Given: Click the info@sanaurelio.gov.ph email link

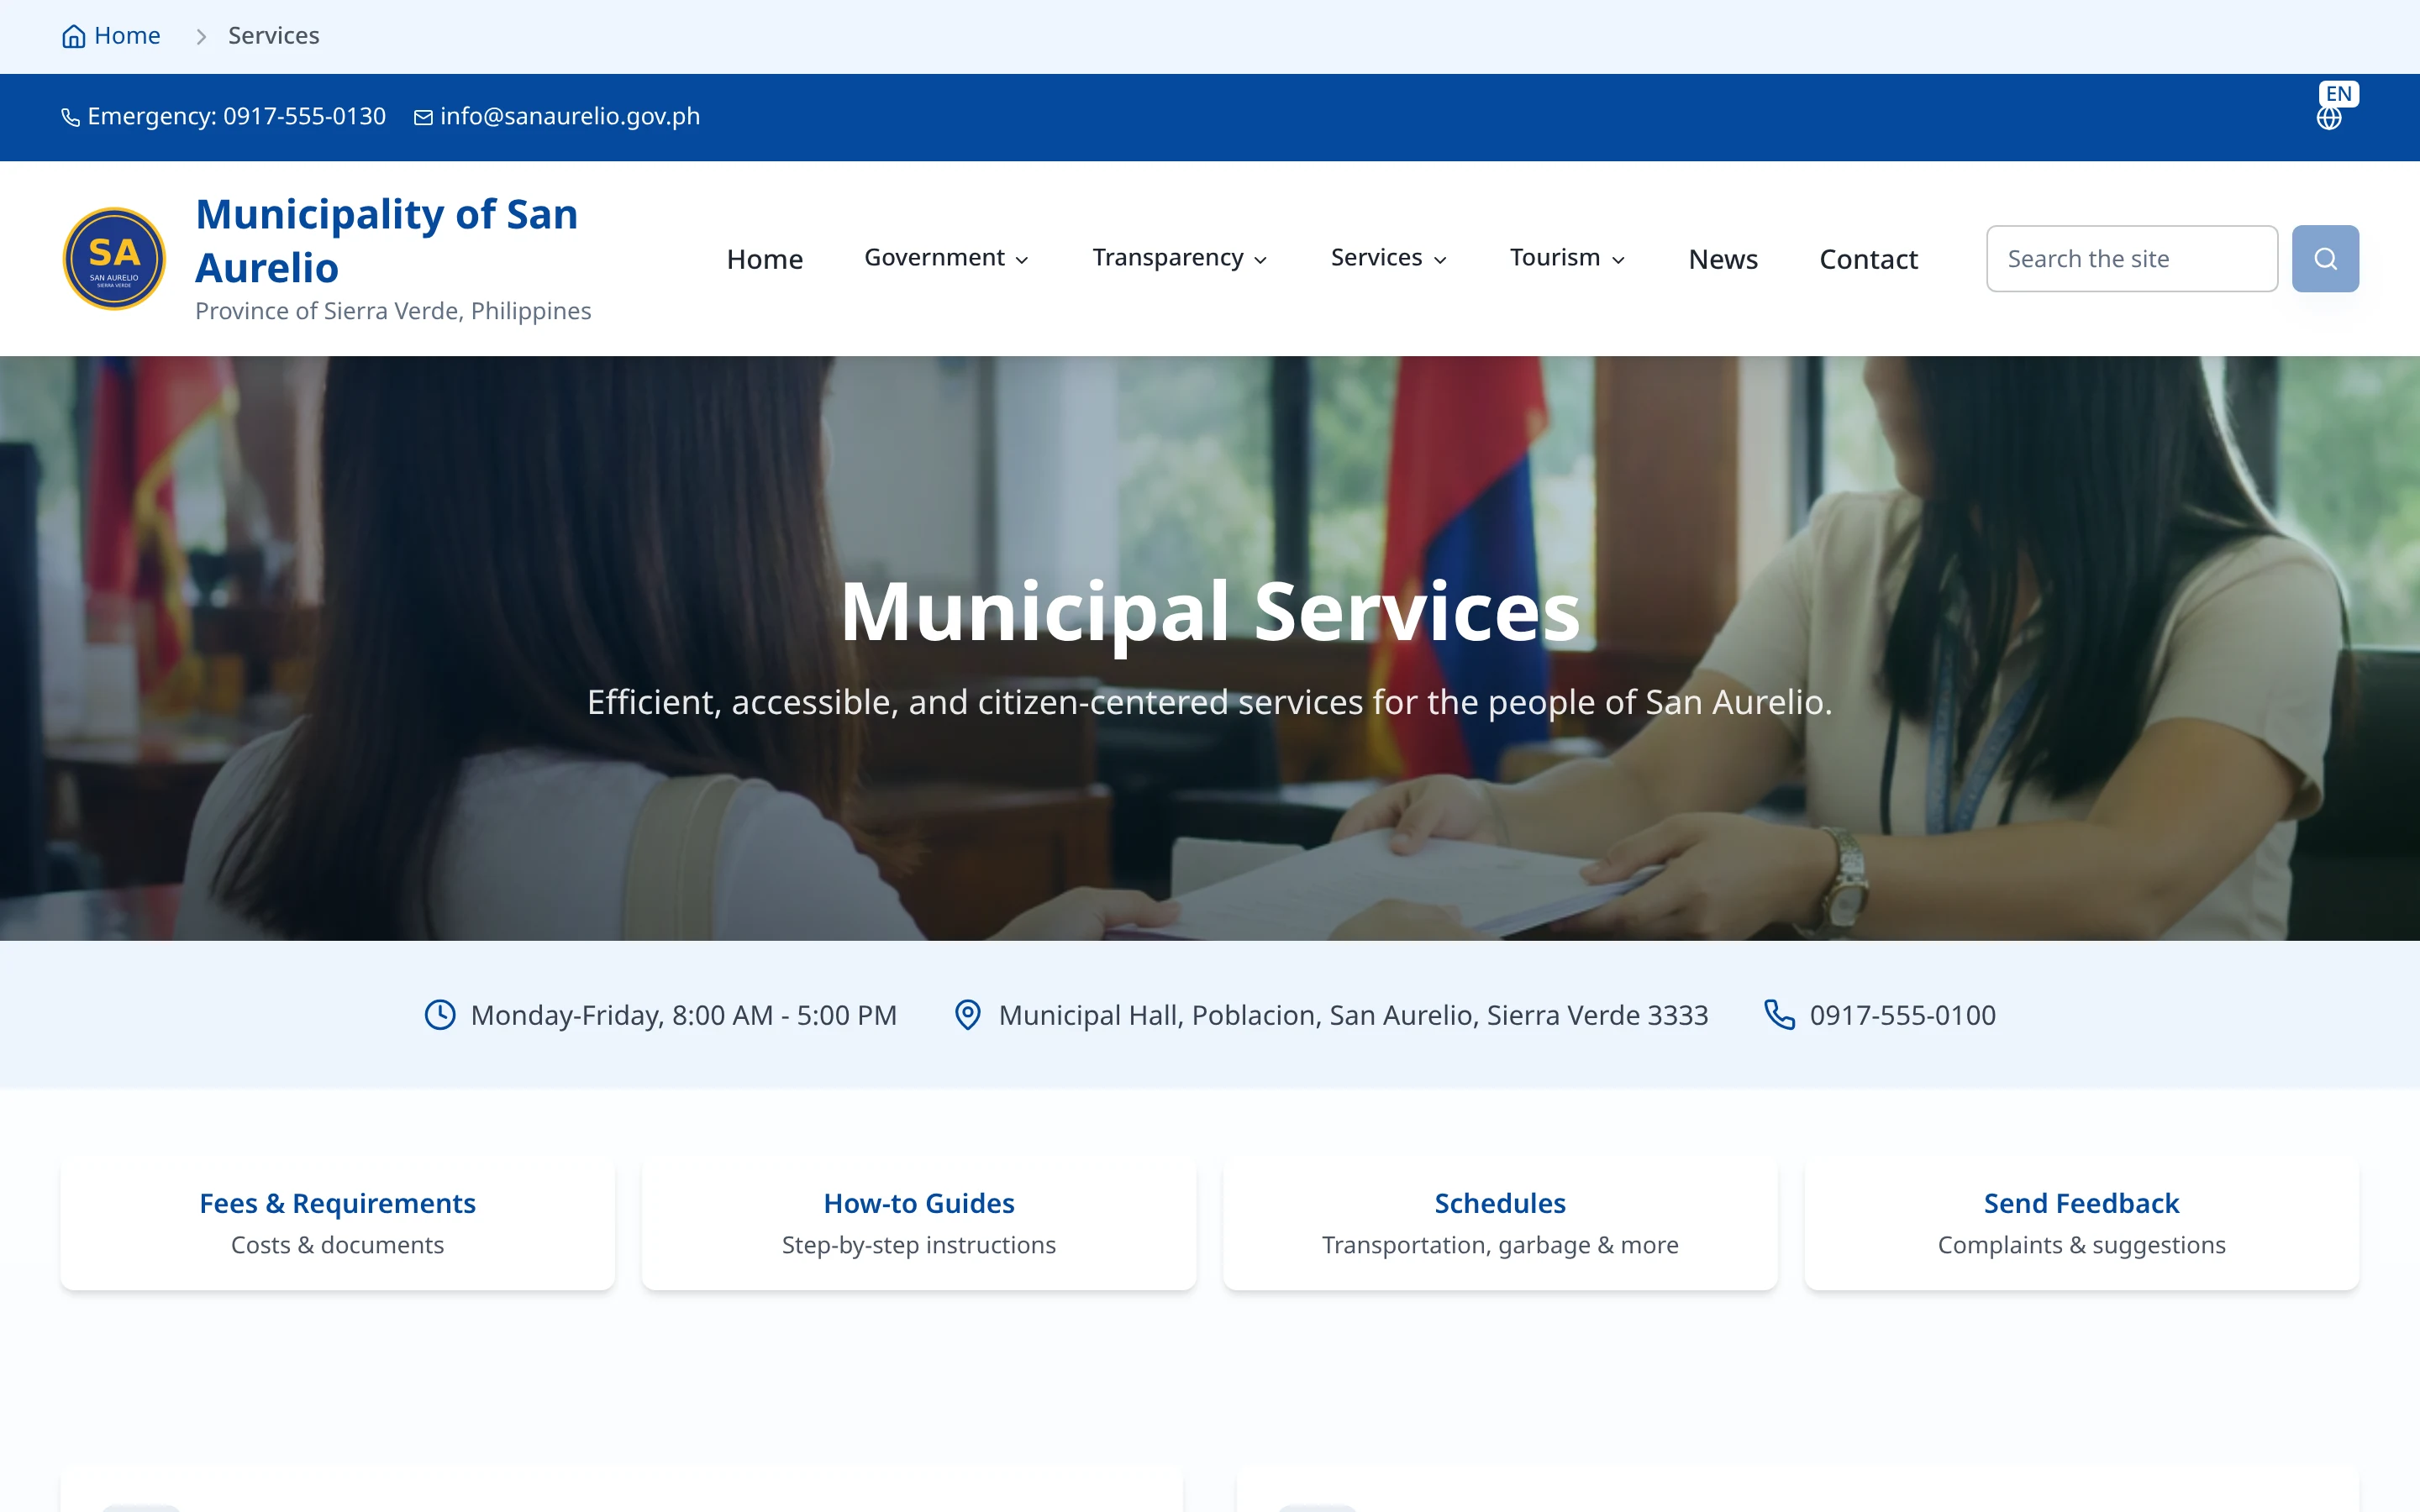Looking at the screenshot, I should [x=570, y=117].
